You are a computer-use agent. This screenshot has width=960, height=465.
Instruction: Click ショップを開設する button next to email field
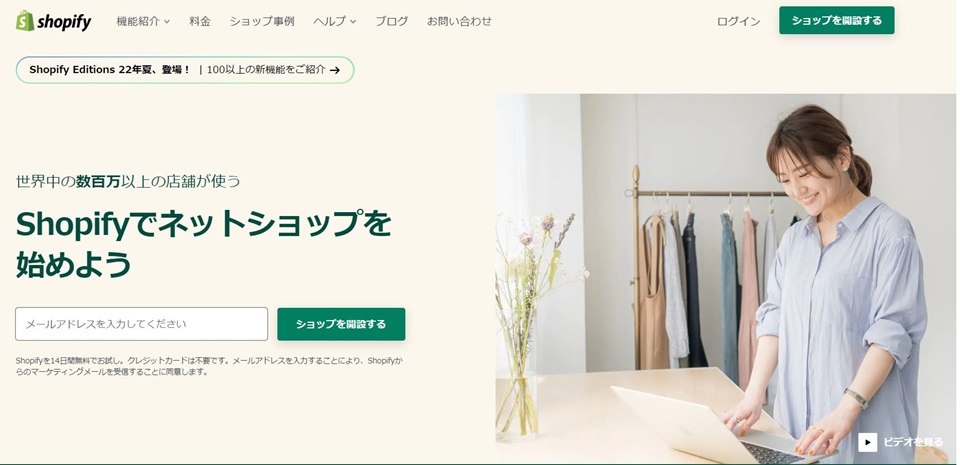[341, 324]
